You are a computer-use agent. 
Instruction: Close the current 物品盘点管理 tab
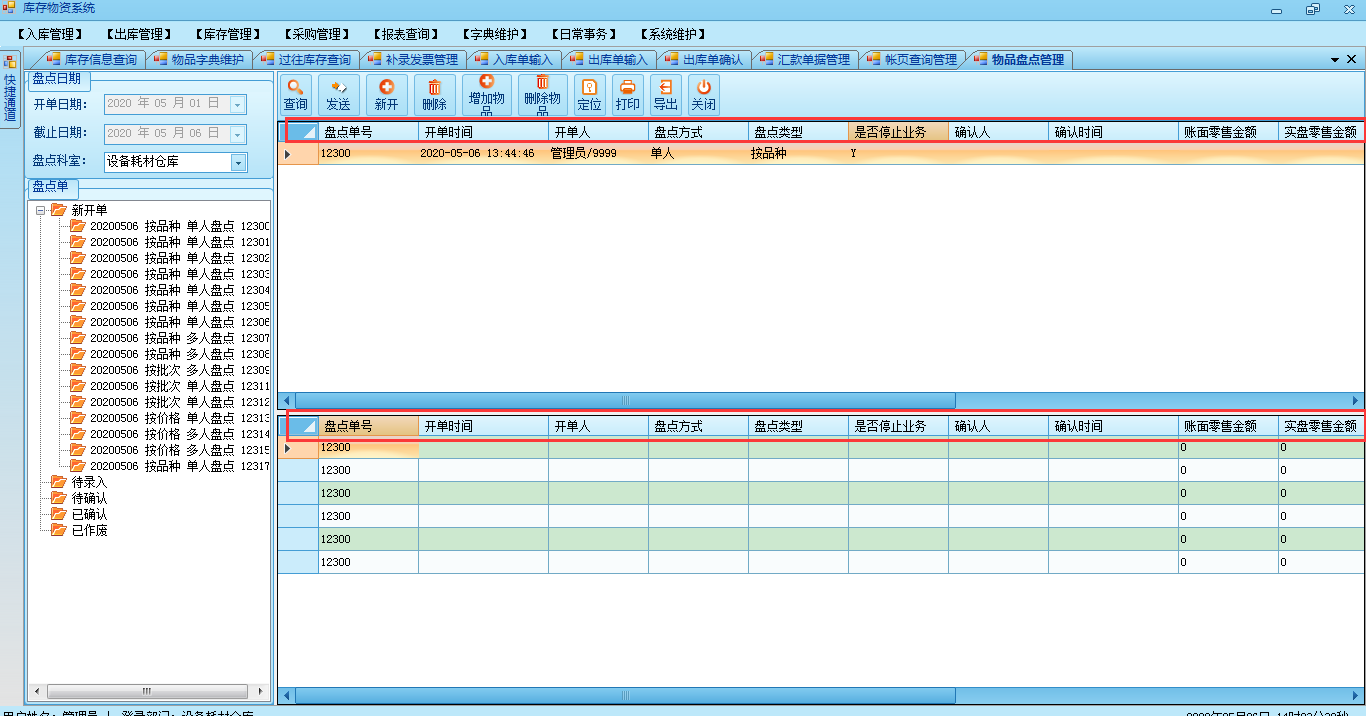[x=1352, y=60]
